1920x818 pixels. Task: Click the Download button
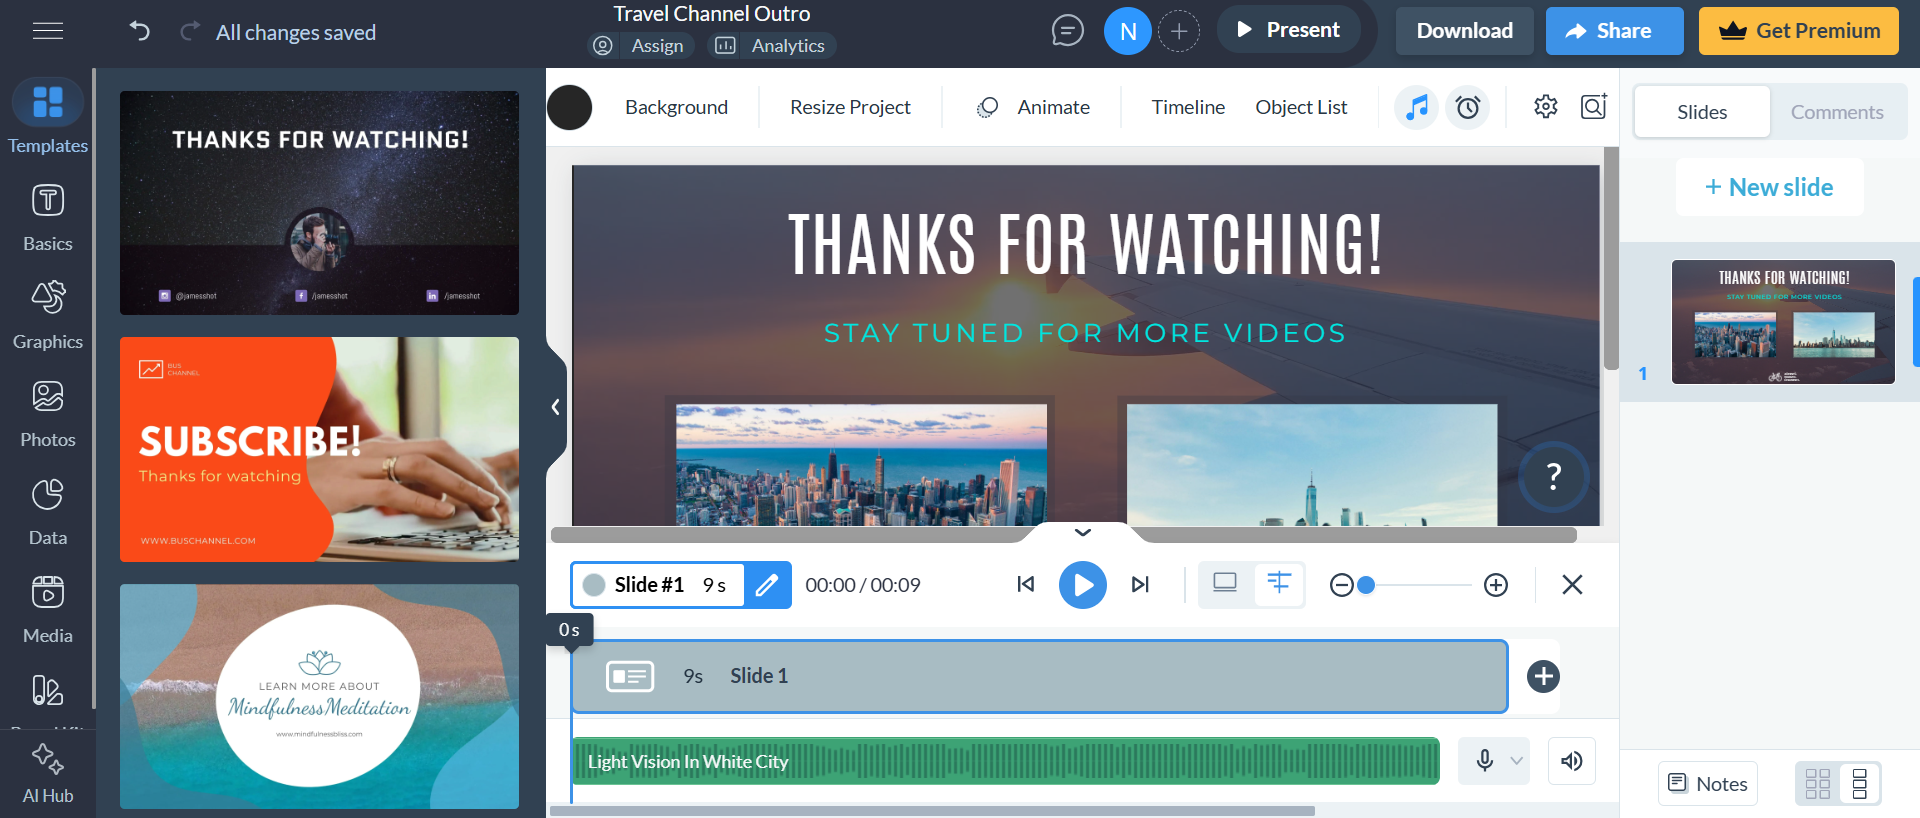[x=1465, y=31]
